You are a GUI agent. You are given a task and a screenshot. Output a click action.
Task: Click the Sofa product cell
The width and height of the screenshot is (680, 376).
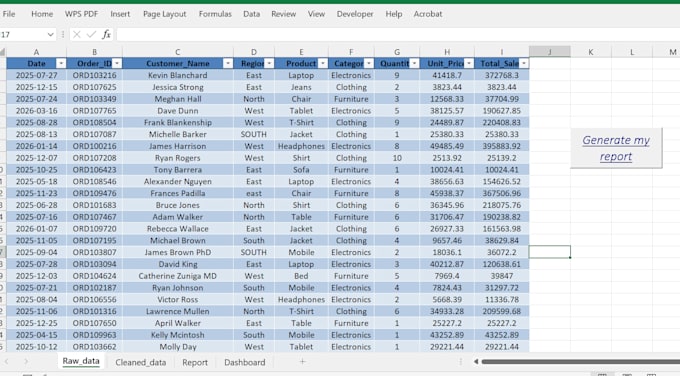tap(301, 170)
